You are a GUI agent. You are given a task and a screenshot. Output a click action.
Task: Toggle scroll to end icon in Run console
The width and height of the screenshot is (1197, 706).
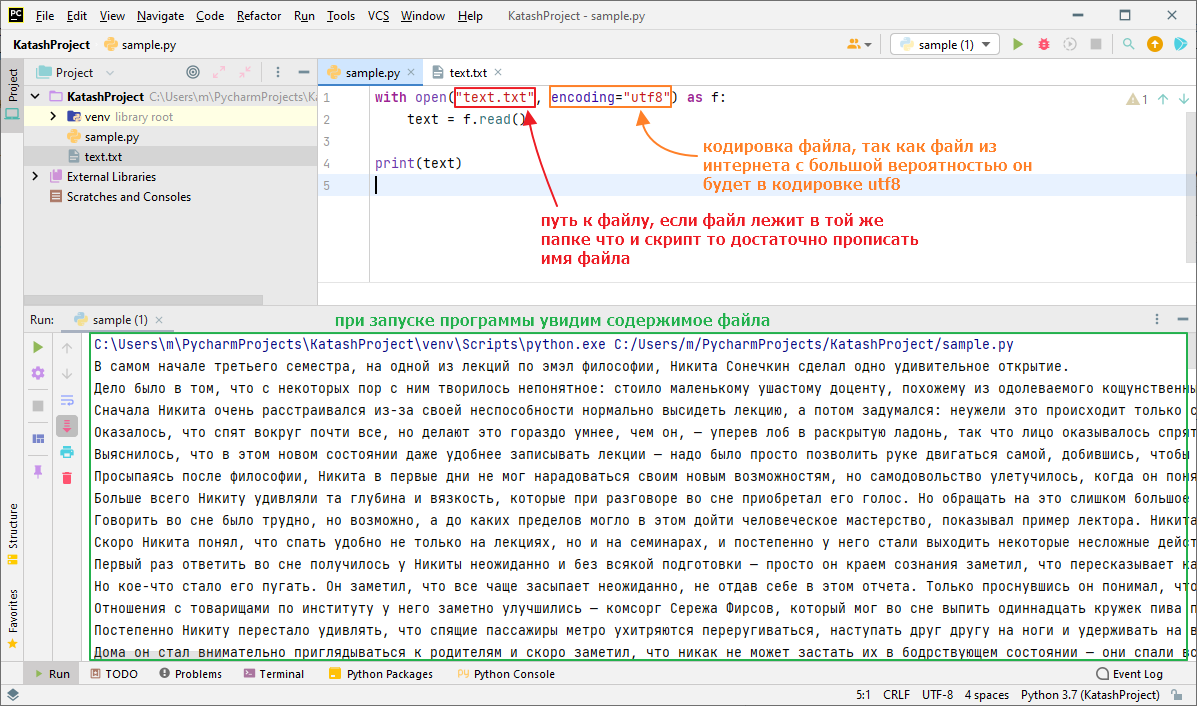tap(67, 426)
